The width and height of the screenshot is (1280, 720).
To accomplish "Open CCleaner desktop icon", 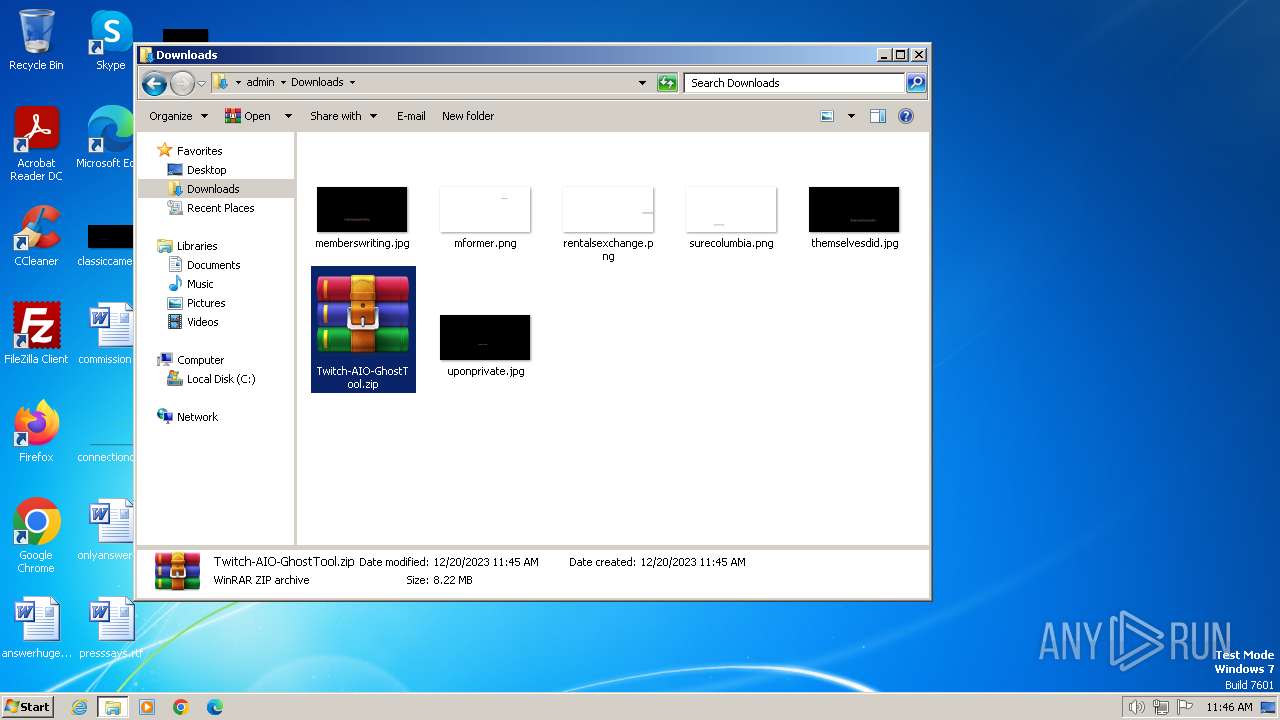I will [36, 236].
